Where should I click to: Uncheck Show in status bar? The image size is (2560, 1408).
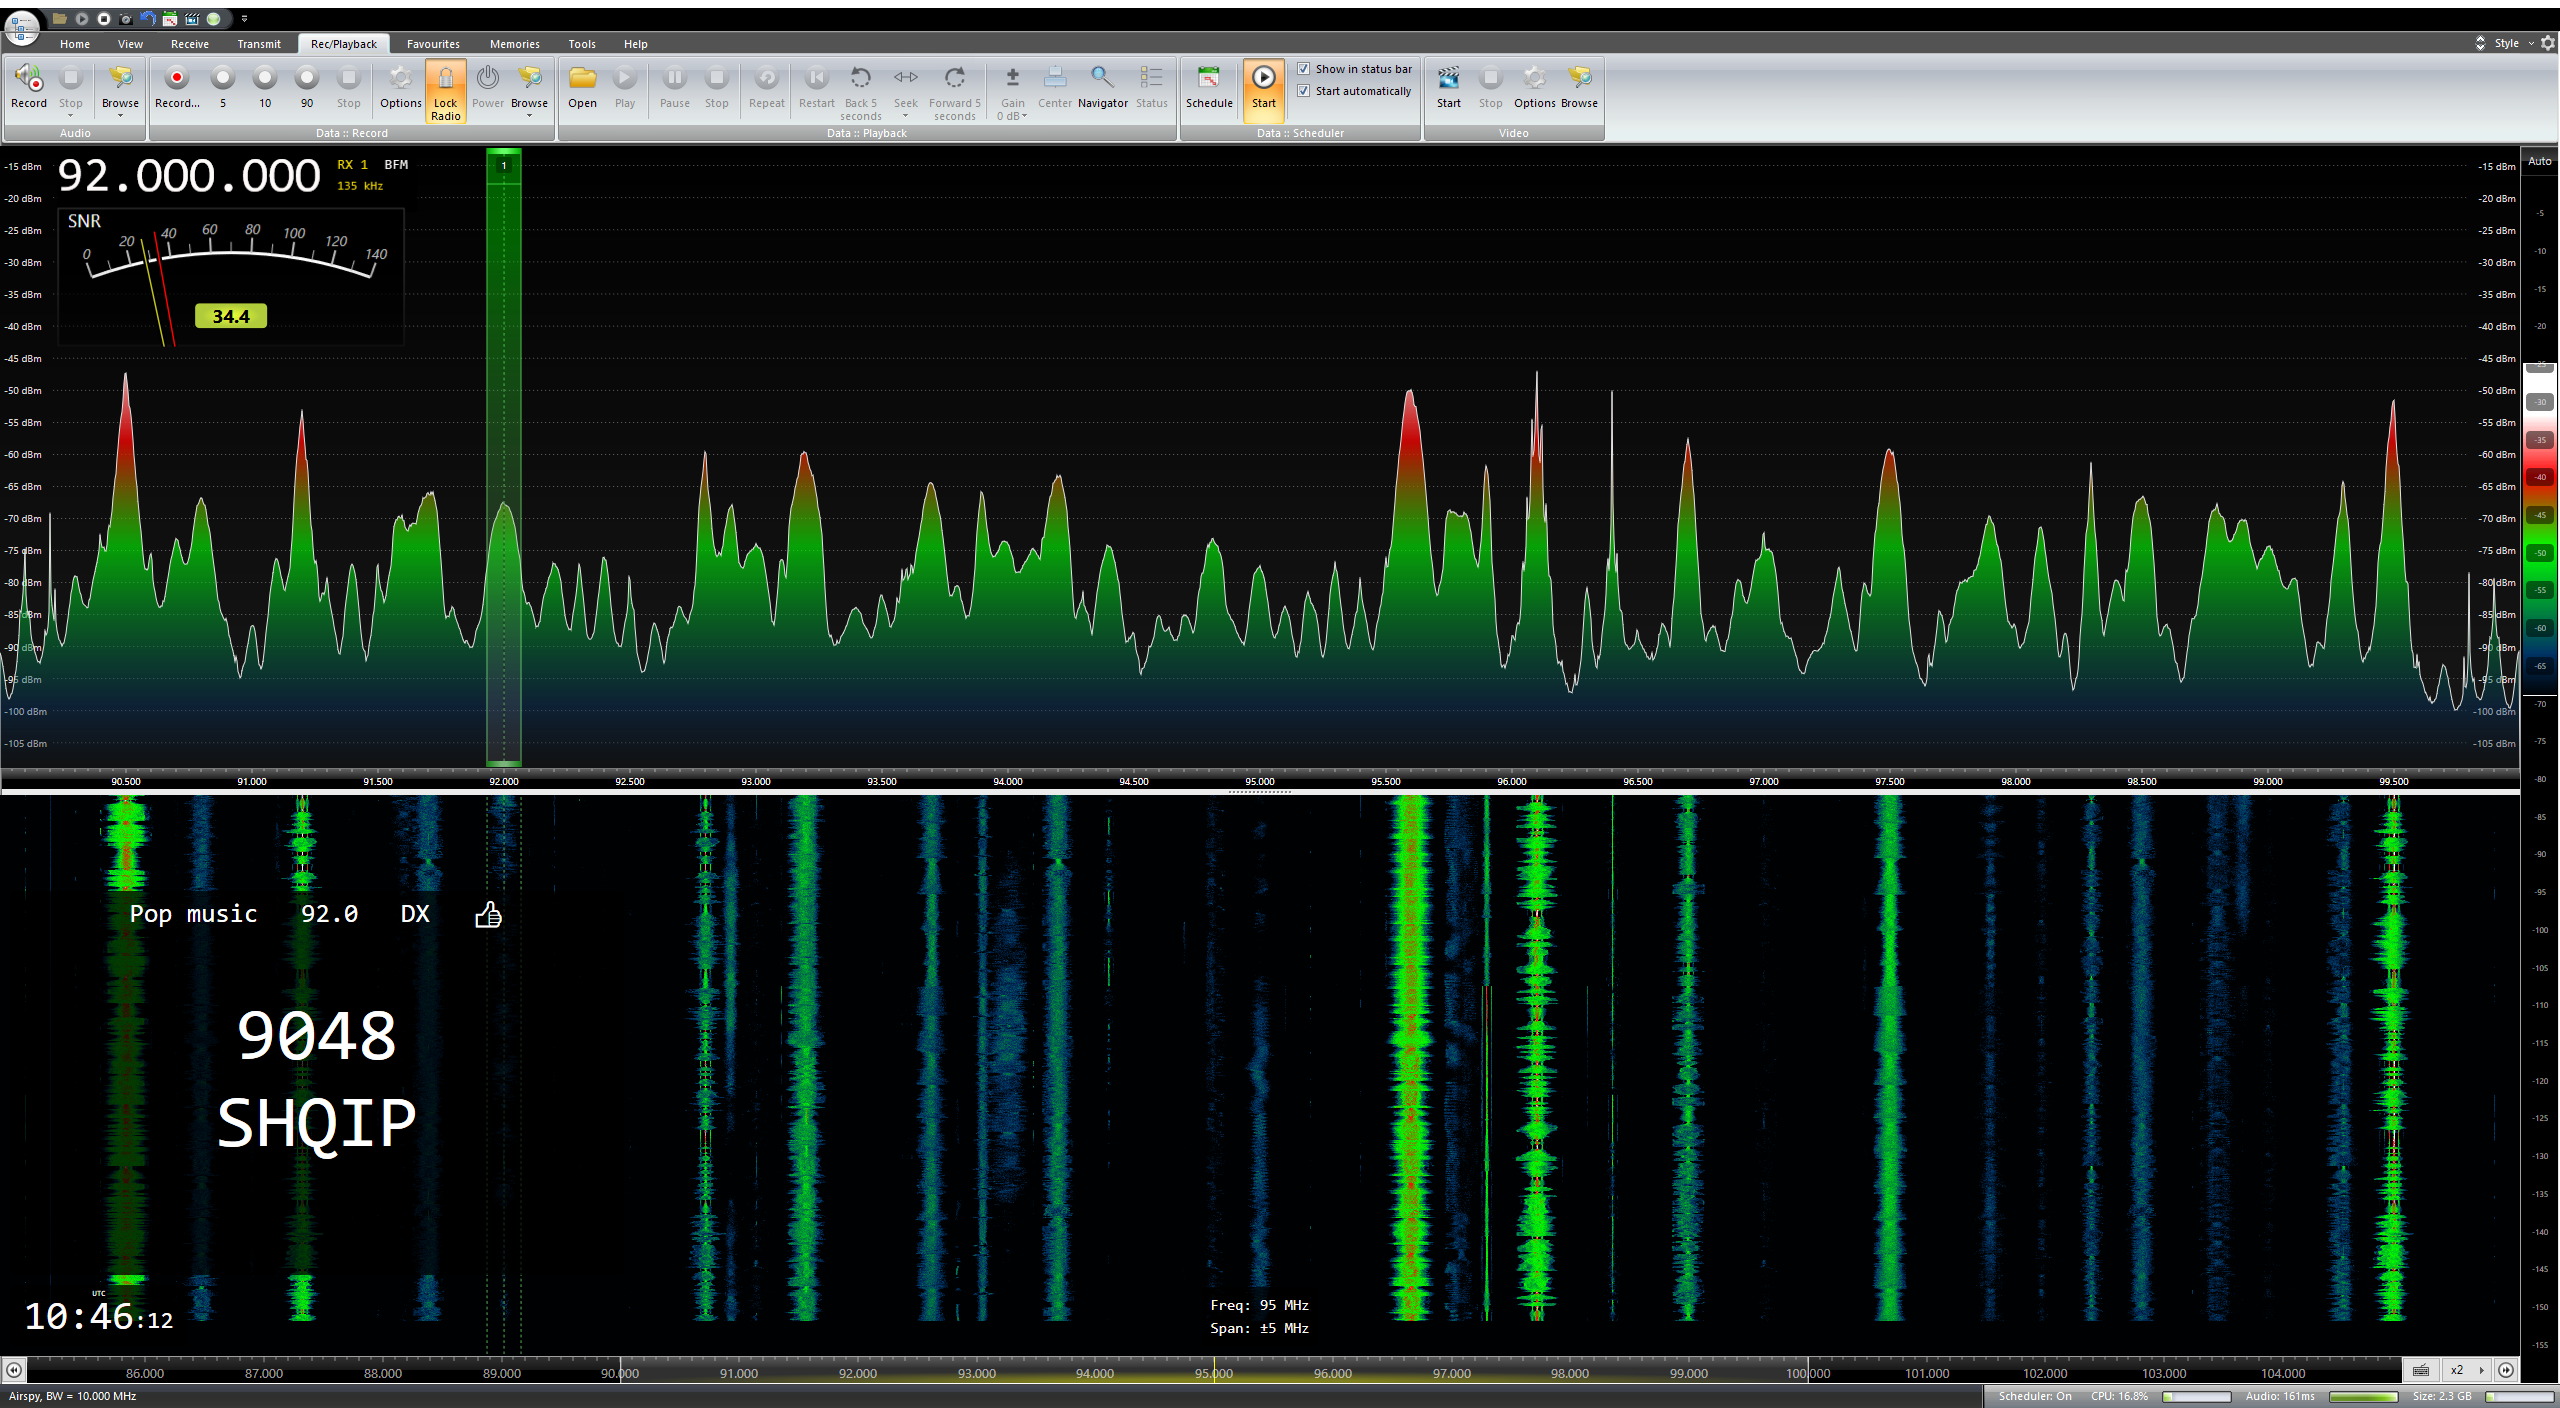(1304, 69)
